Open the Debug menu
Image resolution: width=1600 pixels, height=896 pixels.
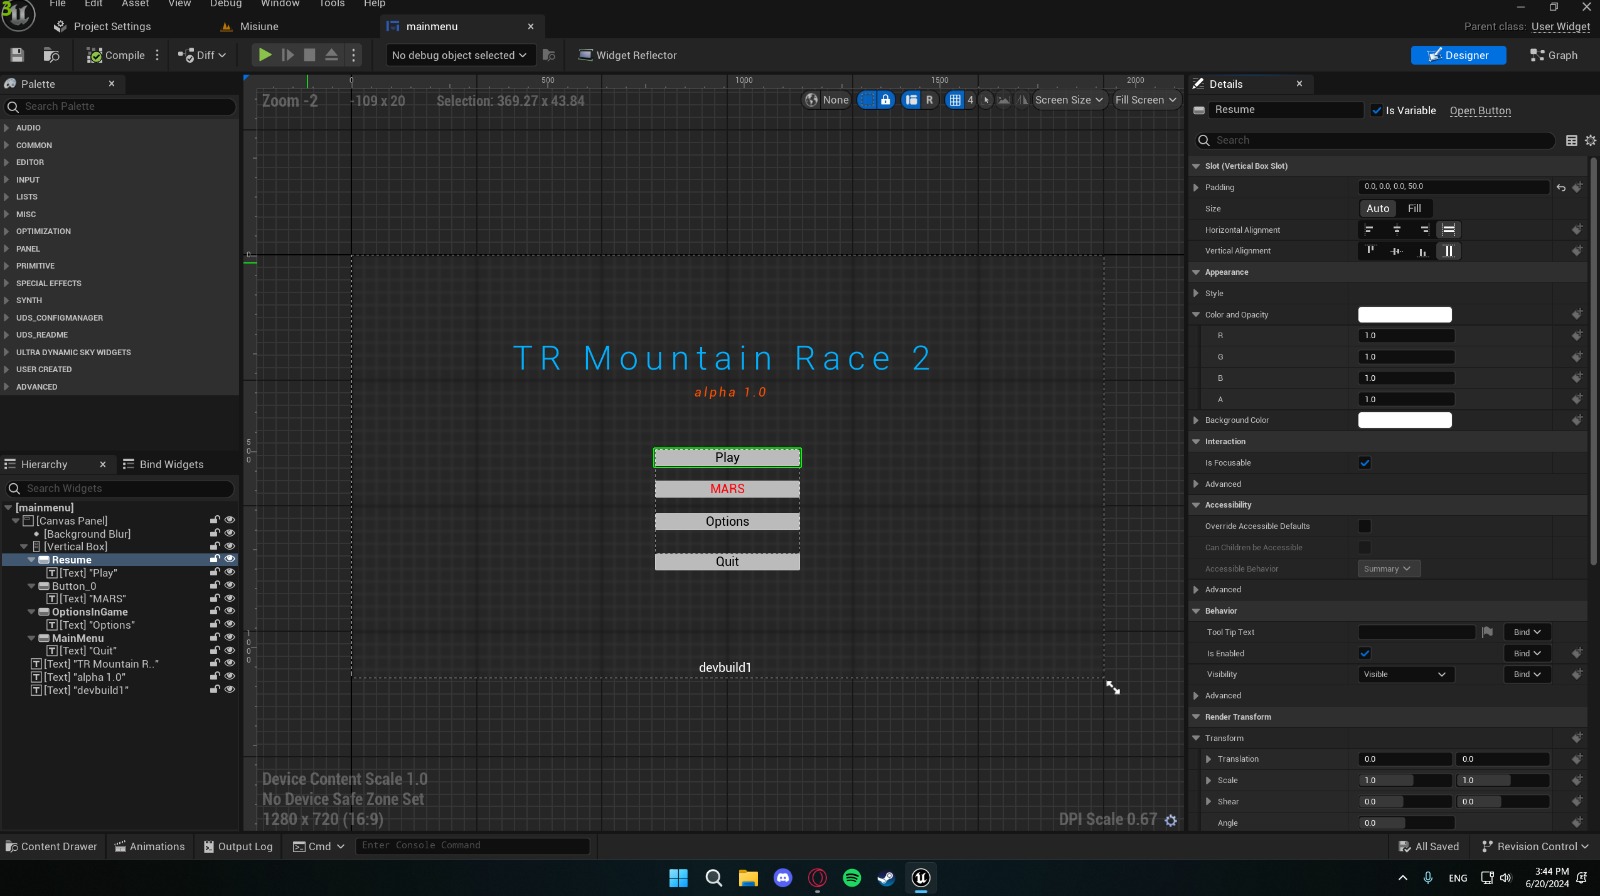[226, 4]
